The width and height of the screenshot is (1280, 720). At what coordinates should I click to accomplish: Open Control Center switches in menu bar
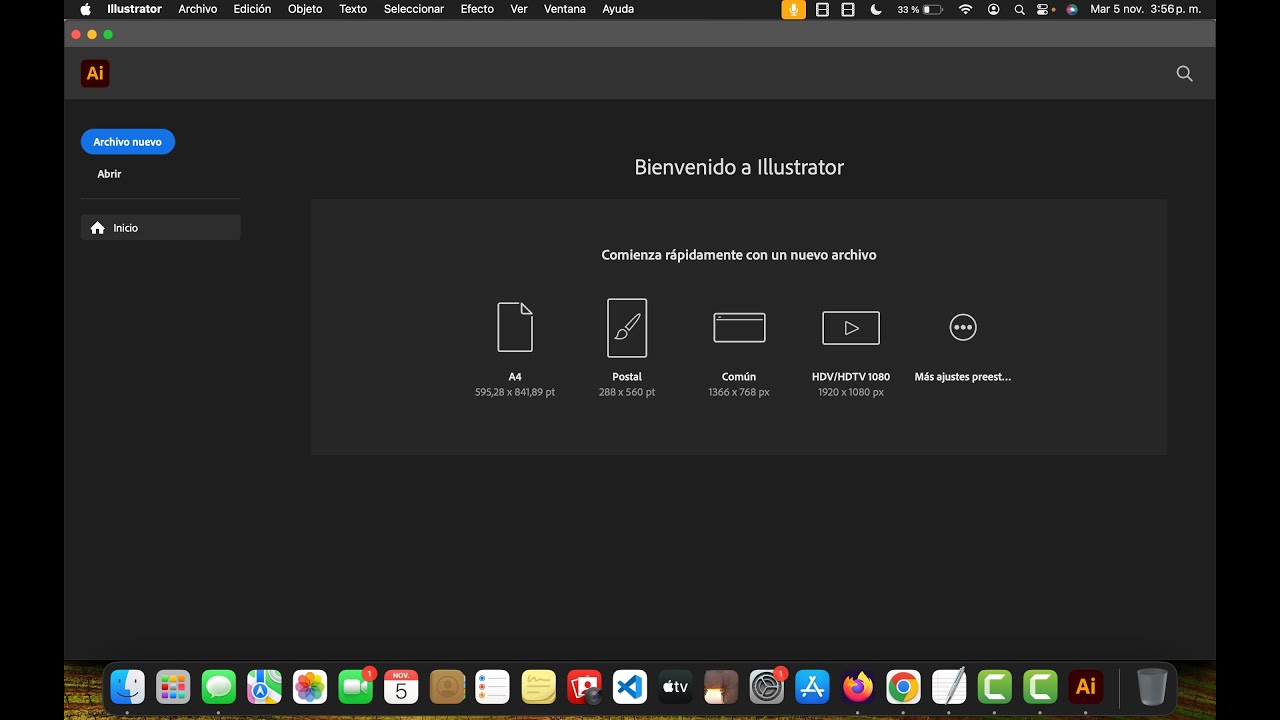tap(1045, 9)
